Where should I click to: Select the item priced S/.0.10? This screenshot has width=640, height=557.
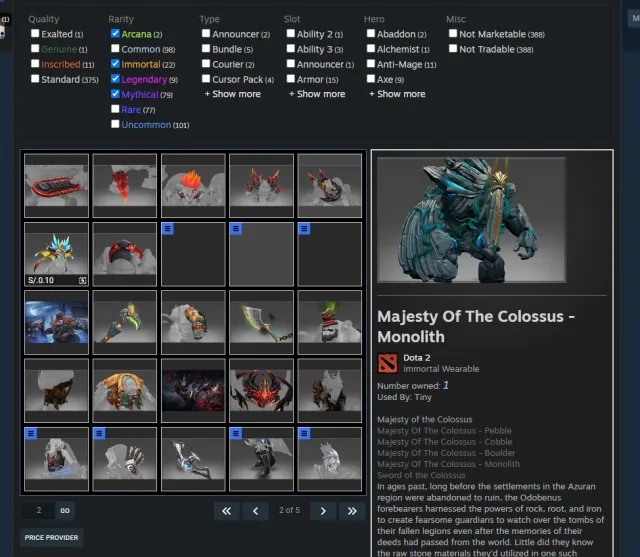56,254
